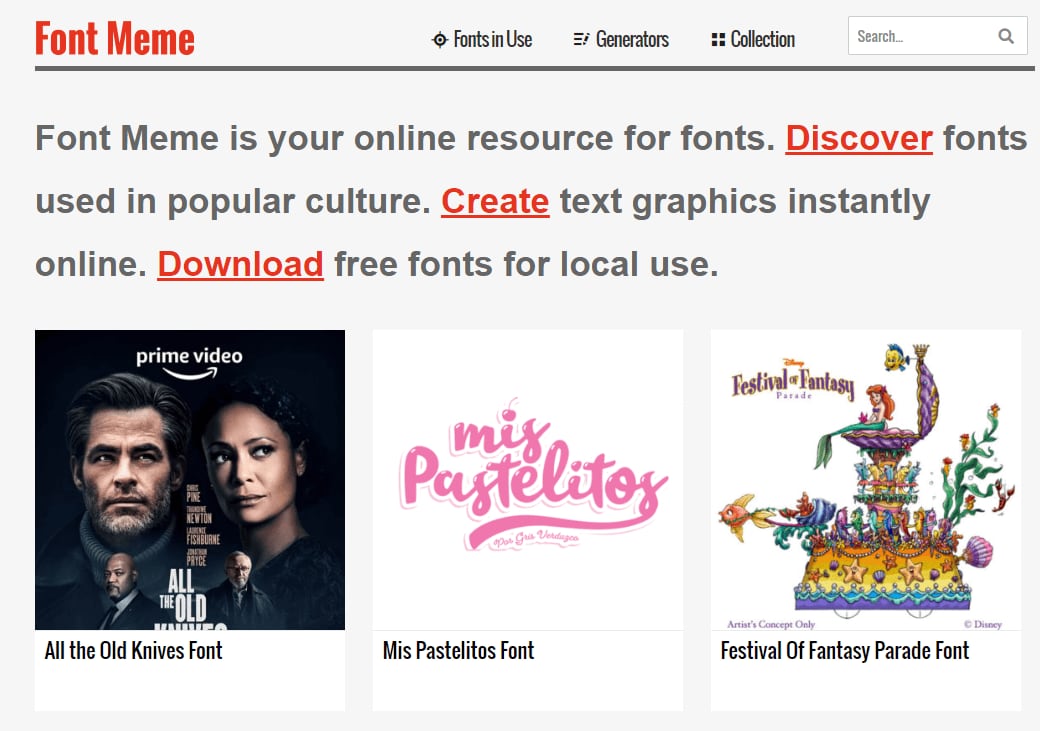Follow the Download link

pyautogui.click(x=240, y=264)
